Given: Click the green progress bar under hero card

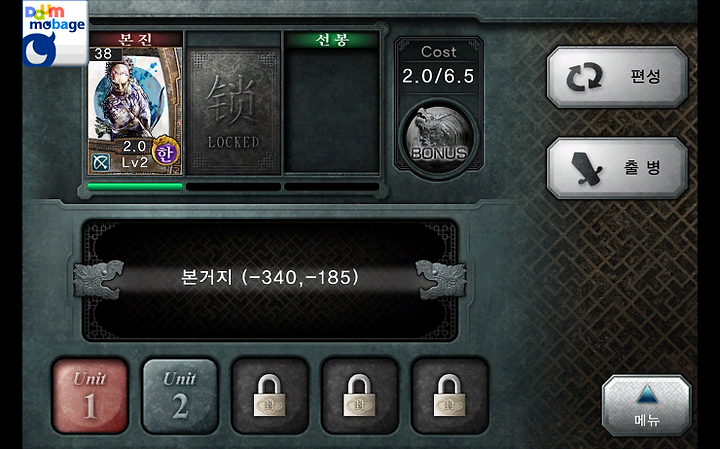Looking at the screenshot, I should (x=135, y=187).
